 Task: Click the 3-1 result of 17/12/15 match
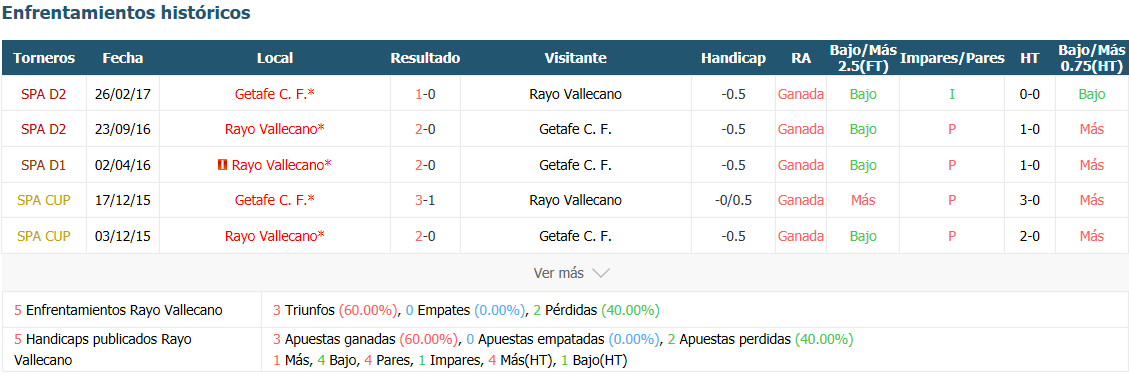[x=425, y=200]
